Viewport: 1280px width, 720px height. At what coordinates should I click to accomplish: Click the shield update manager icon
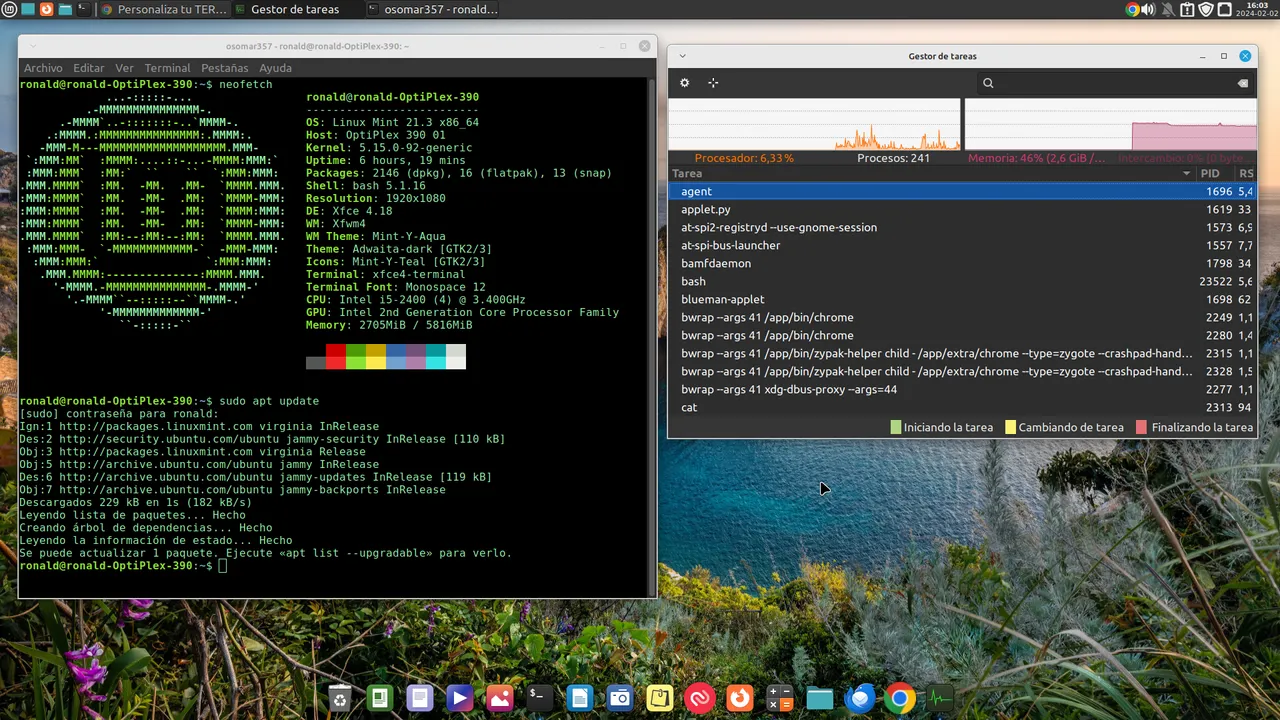click(1206, 9)
